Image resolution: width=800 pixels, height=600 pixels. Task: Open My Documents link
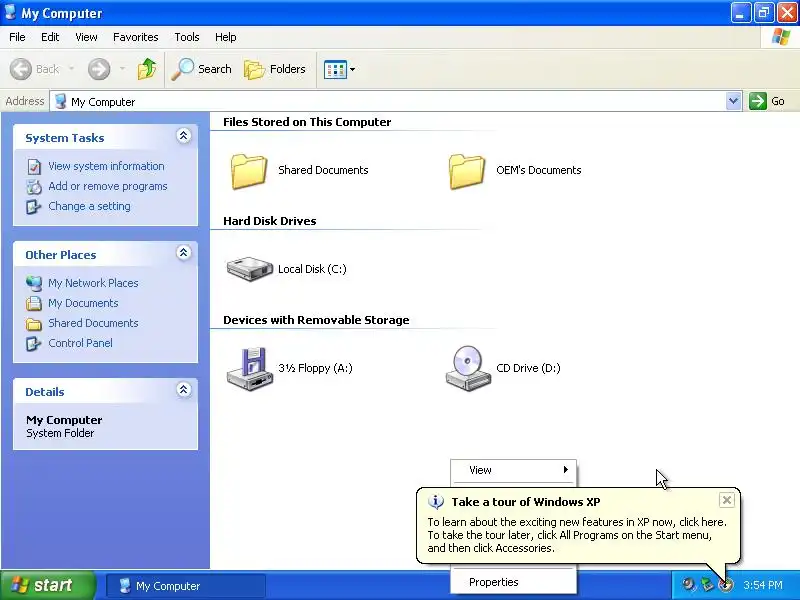tap(83, 303)
